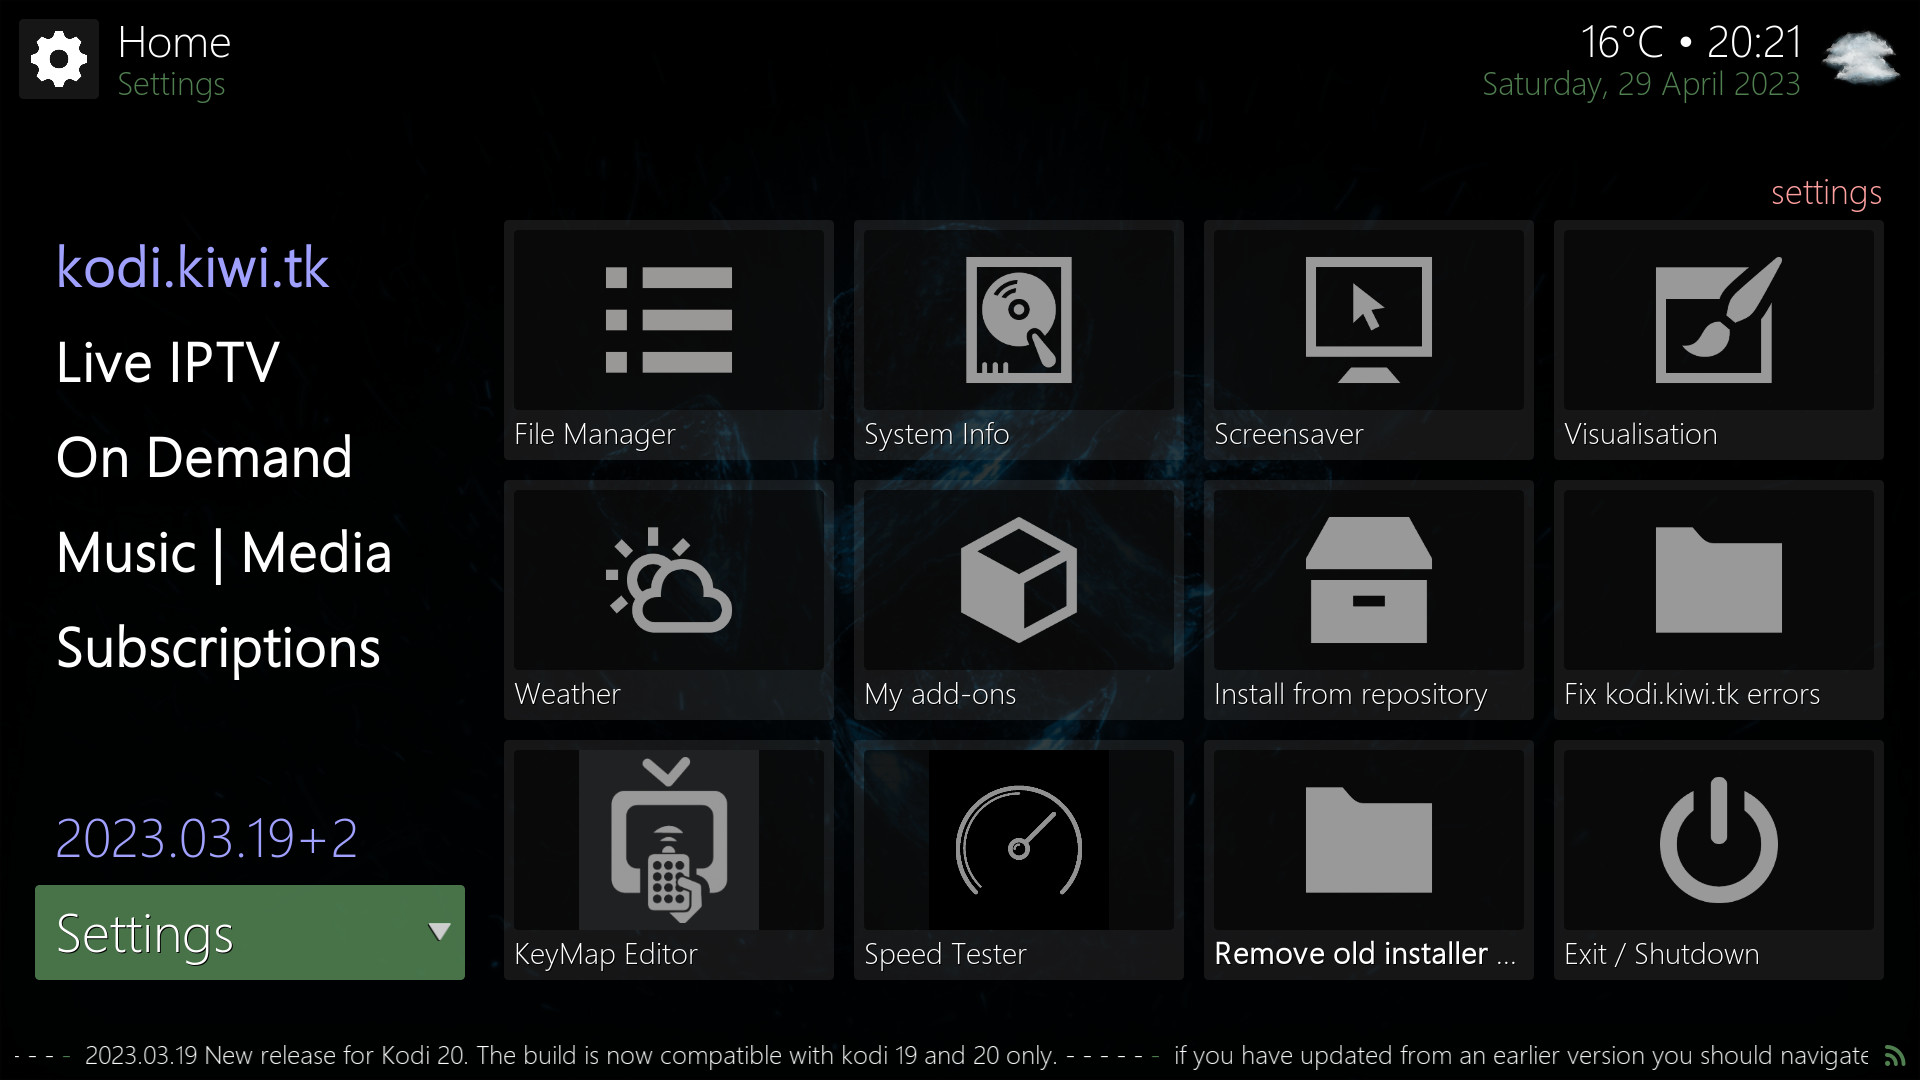Image resolution: width=1920 pixels, height=1080 pixels.
Task: Open the Screensaver monitor icon
Action: pos(1368,320)
